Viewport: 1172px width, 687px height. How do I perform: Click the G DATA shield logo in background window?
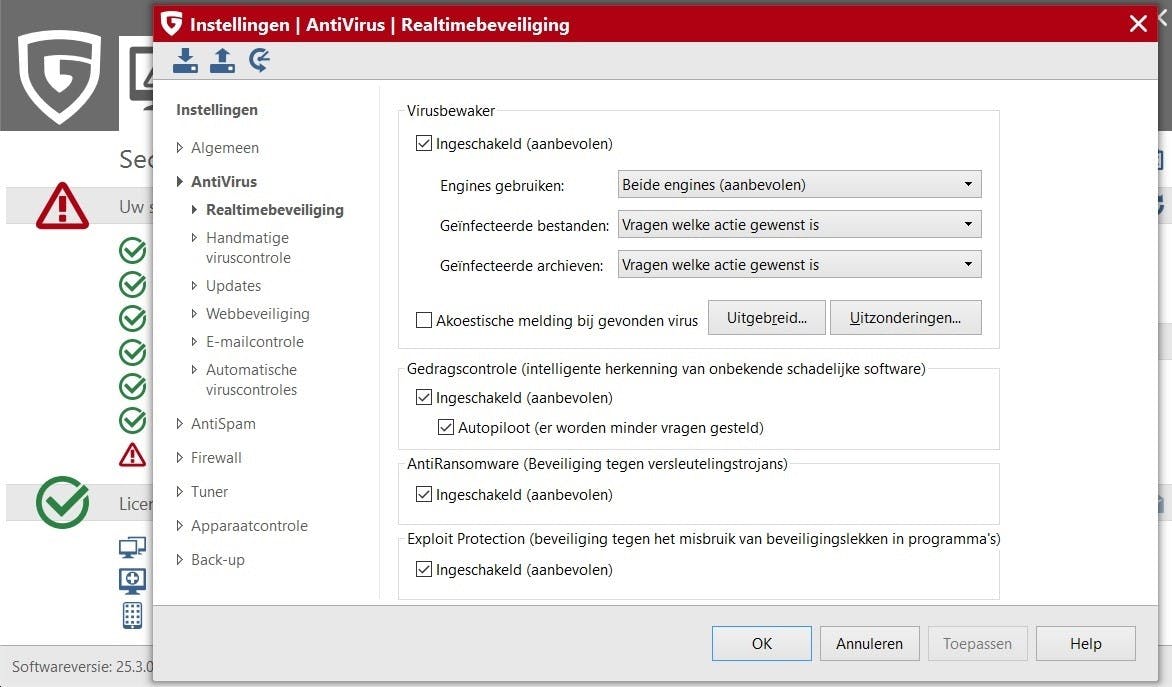[60, 75]
